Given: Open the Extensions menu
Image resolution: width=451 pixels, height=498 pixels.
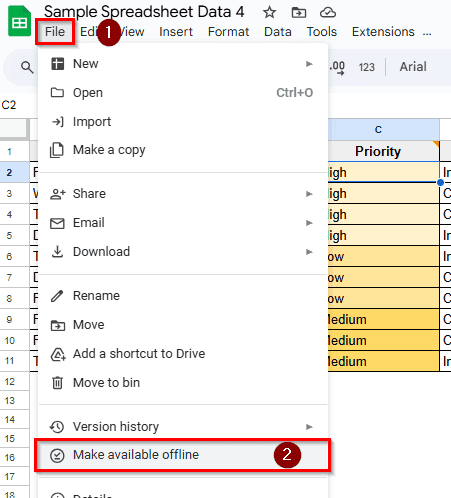Looking at the screenshot, I should pos(383,32).
